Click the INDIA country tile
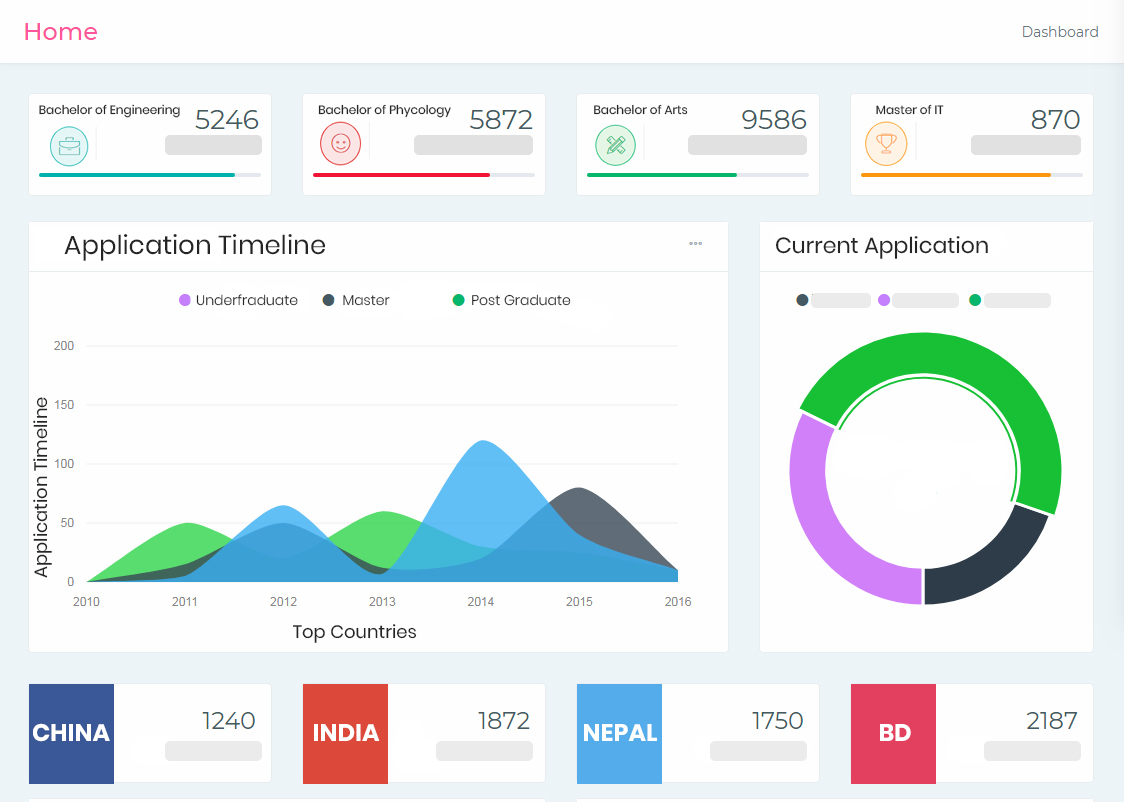1124x802 pixels. tap(345, 733)
